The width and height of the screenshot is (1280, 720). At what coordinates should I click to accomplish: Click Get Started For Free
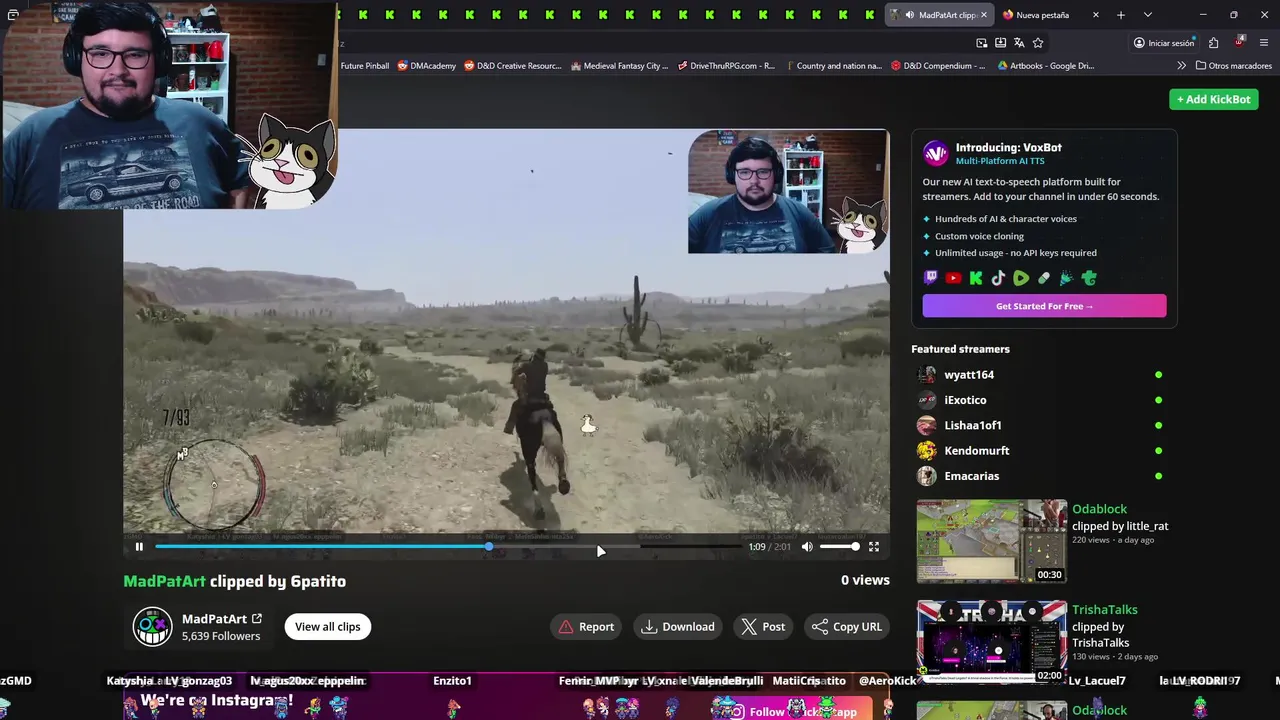pos(1044,306)
